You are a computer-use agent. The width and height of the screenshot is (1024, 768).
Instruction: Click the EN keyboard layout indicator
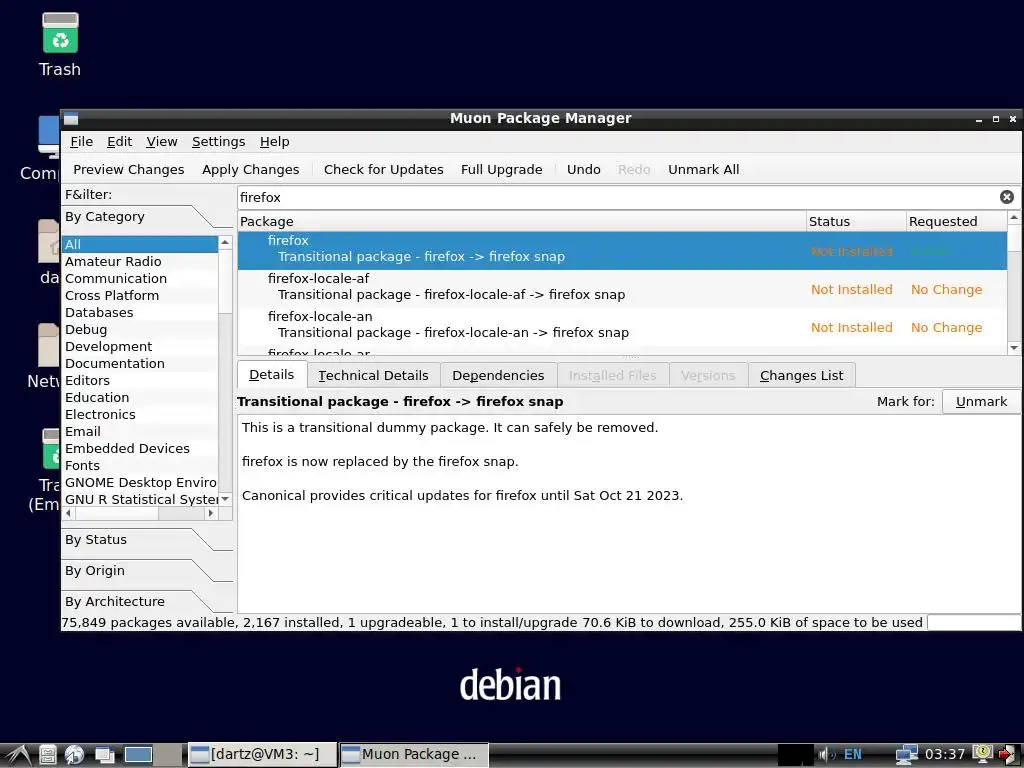click(x=852, y=754)
